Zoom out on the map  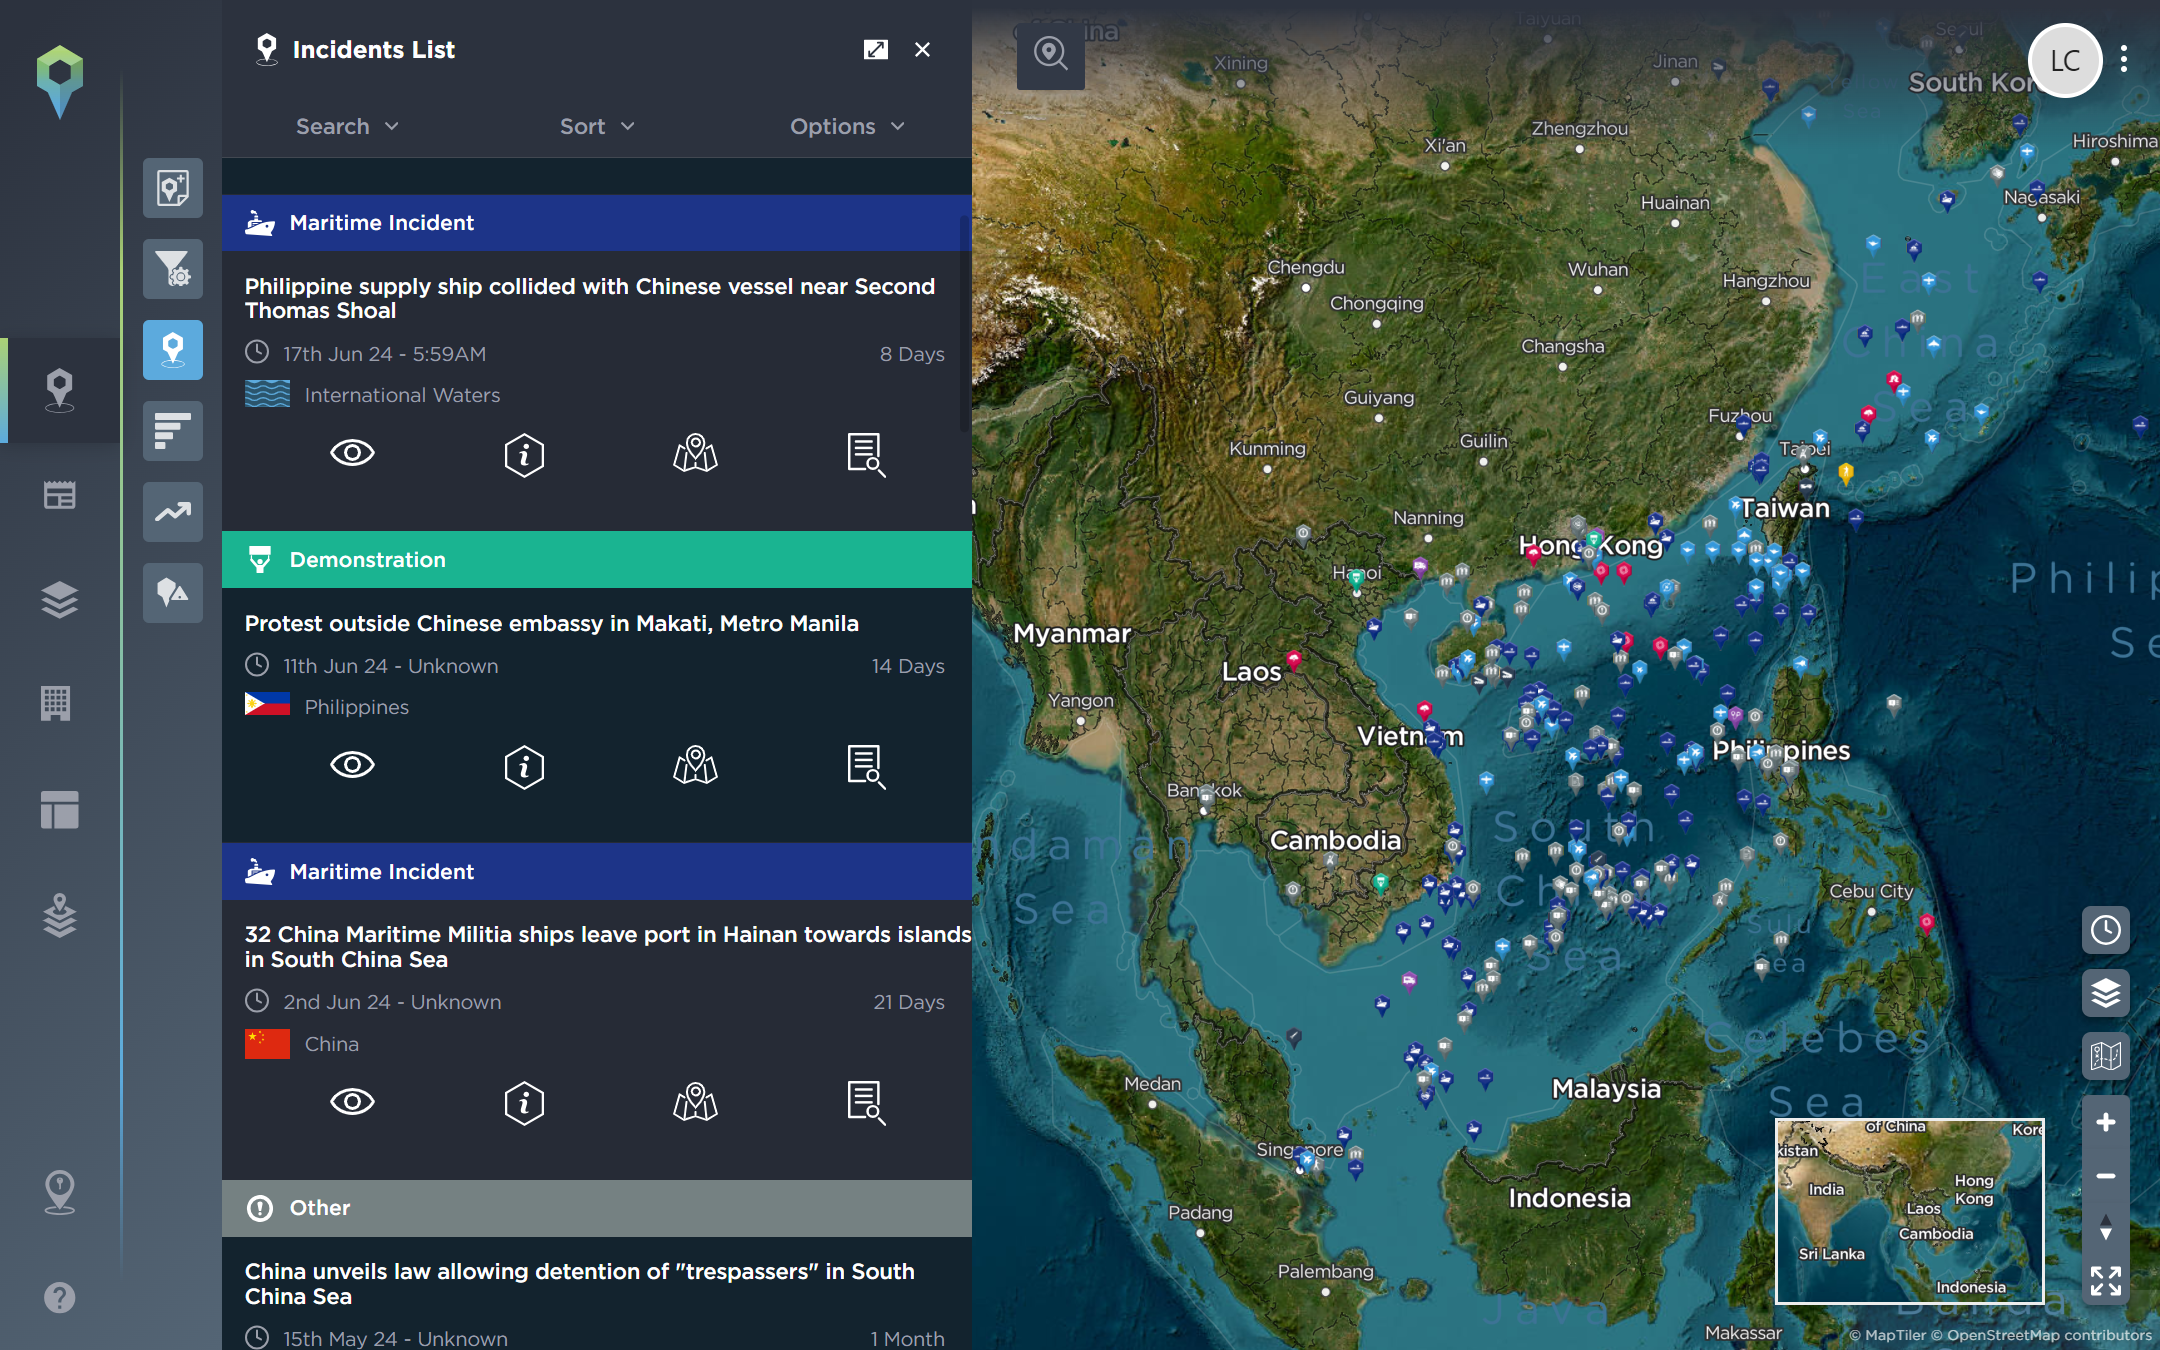[2106, 1176]
